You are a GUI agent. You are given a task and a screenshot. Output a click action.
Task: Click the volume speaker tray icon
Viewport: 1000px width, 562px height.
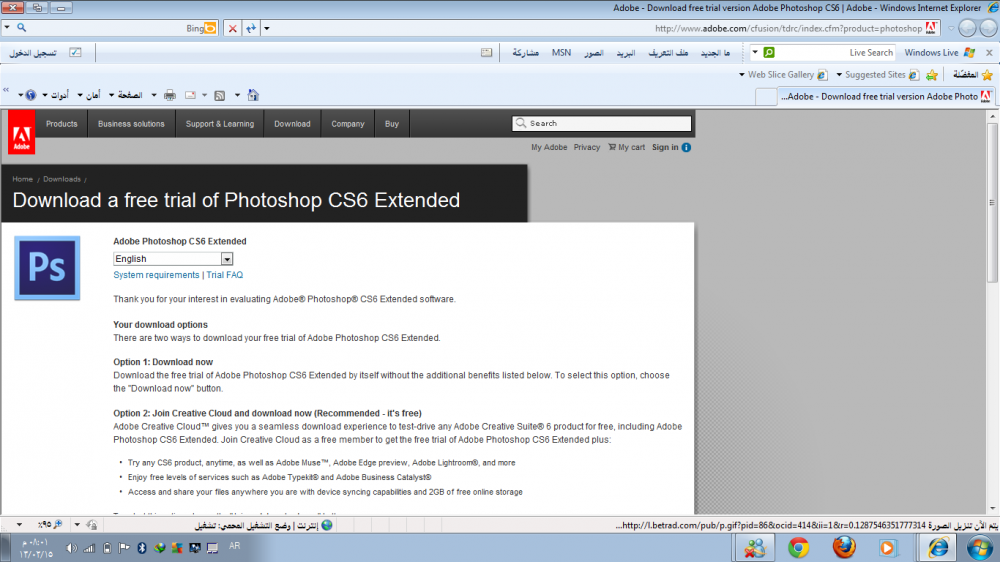tap(72, 548)
